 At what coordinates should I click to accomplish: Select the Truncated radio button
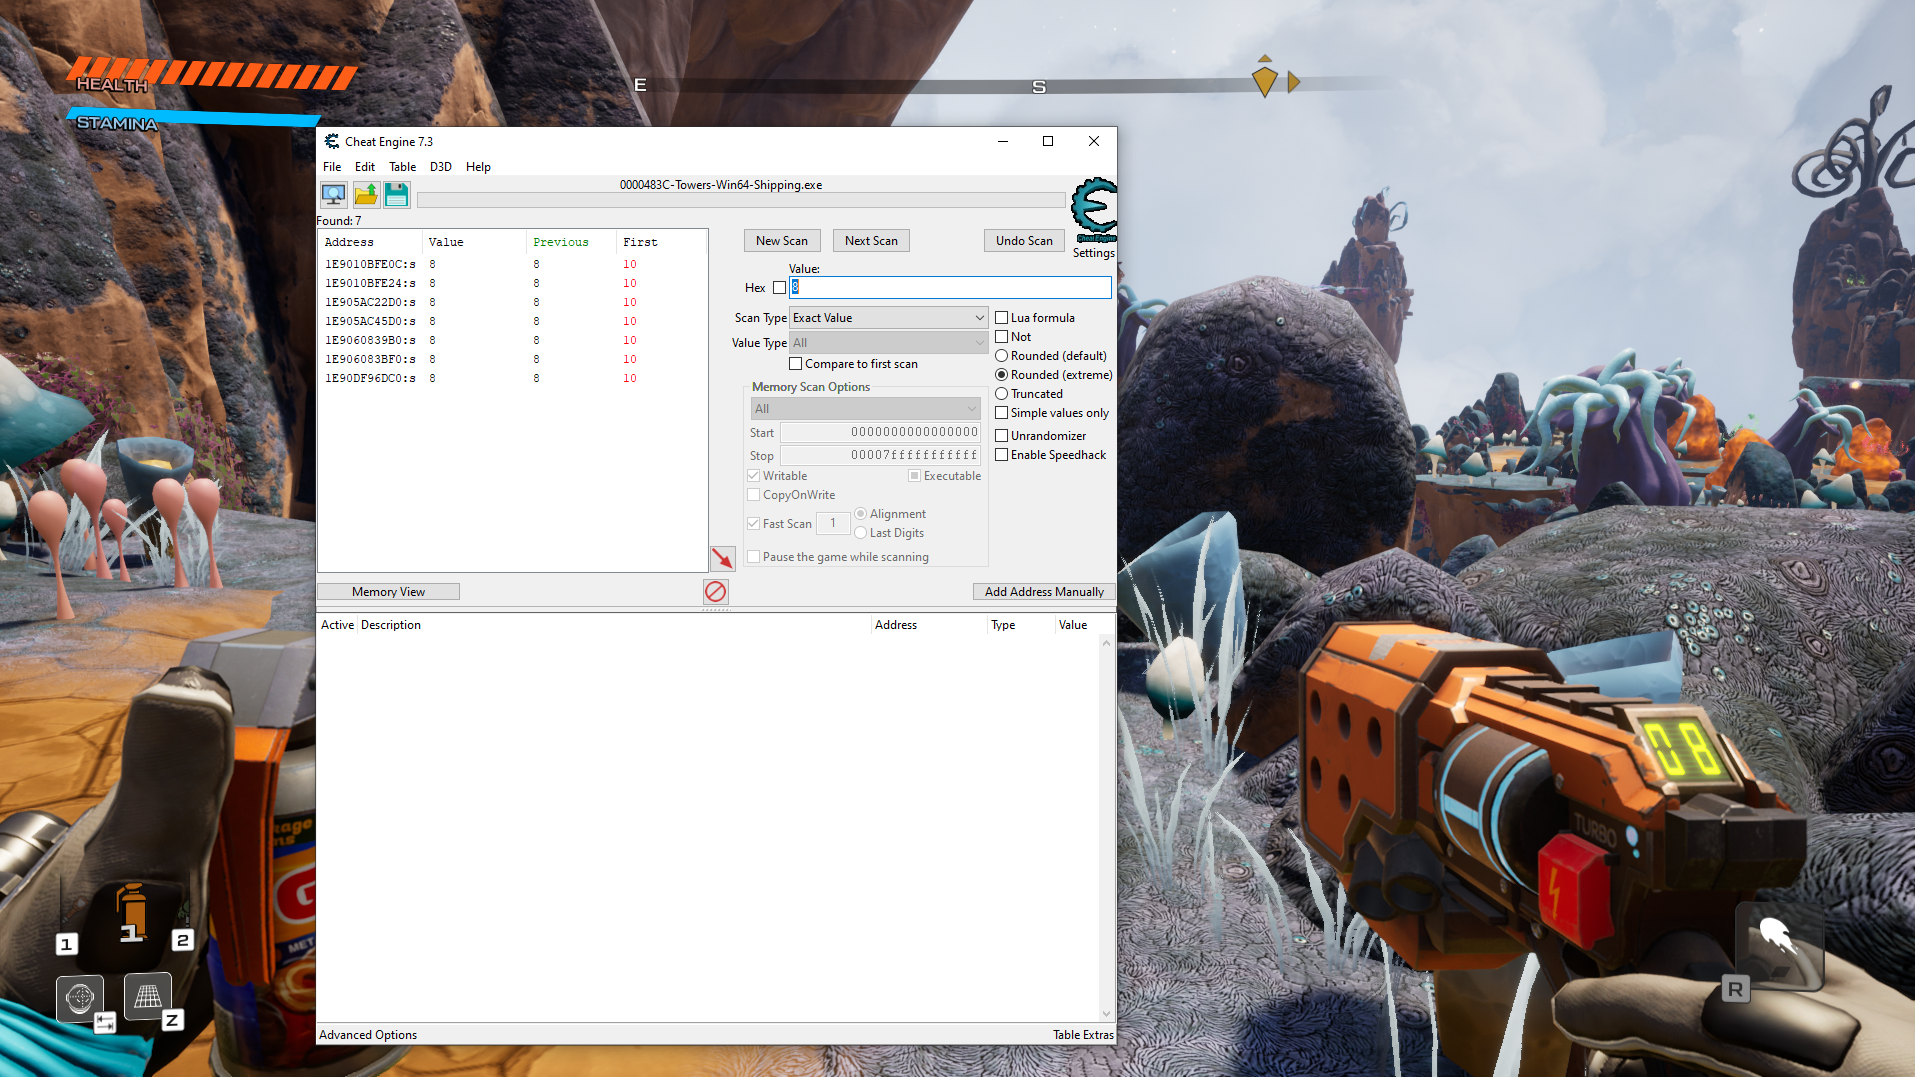(1001, 394)
